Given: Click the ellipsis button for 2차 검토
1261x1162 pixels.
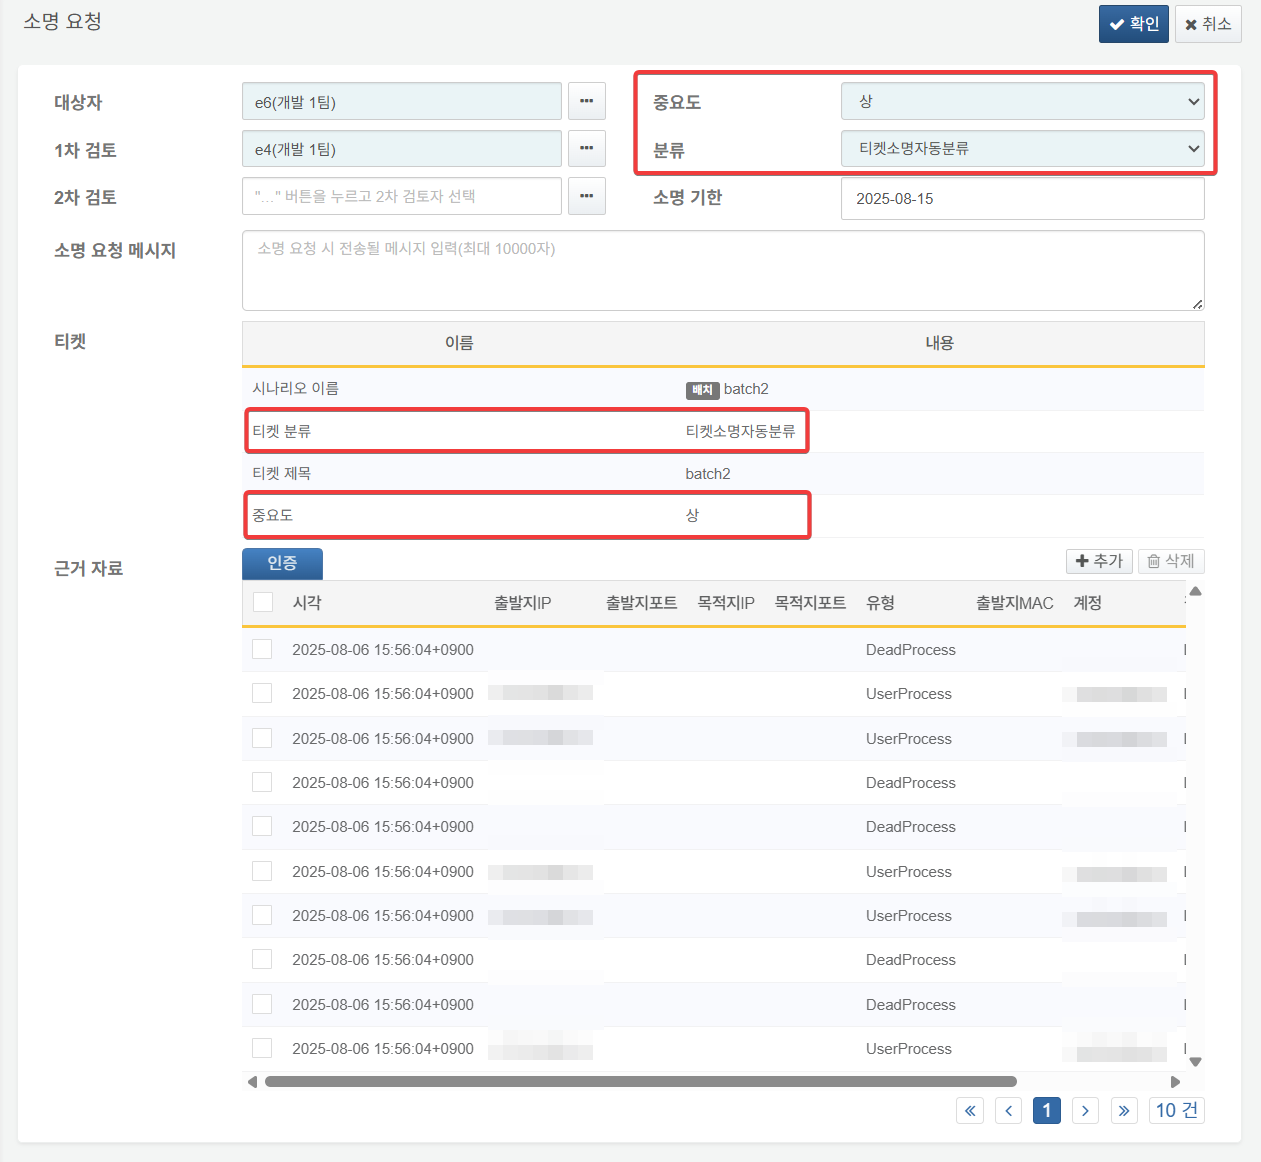Looking at the screenshot, I should tap(586, 196).
